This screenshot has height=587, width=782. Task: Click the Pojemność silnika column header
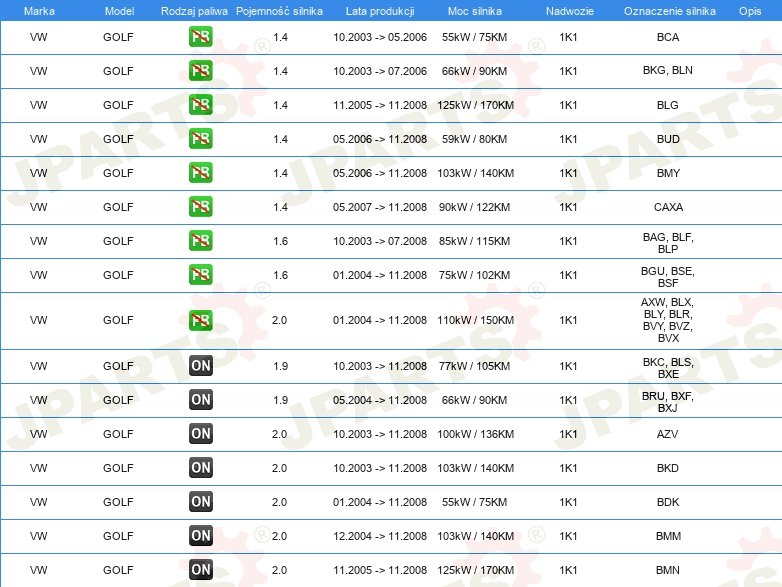pos(279,11)
